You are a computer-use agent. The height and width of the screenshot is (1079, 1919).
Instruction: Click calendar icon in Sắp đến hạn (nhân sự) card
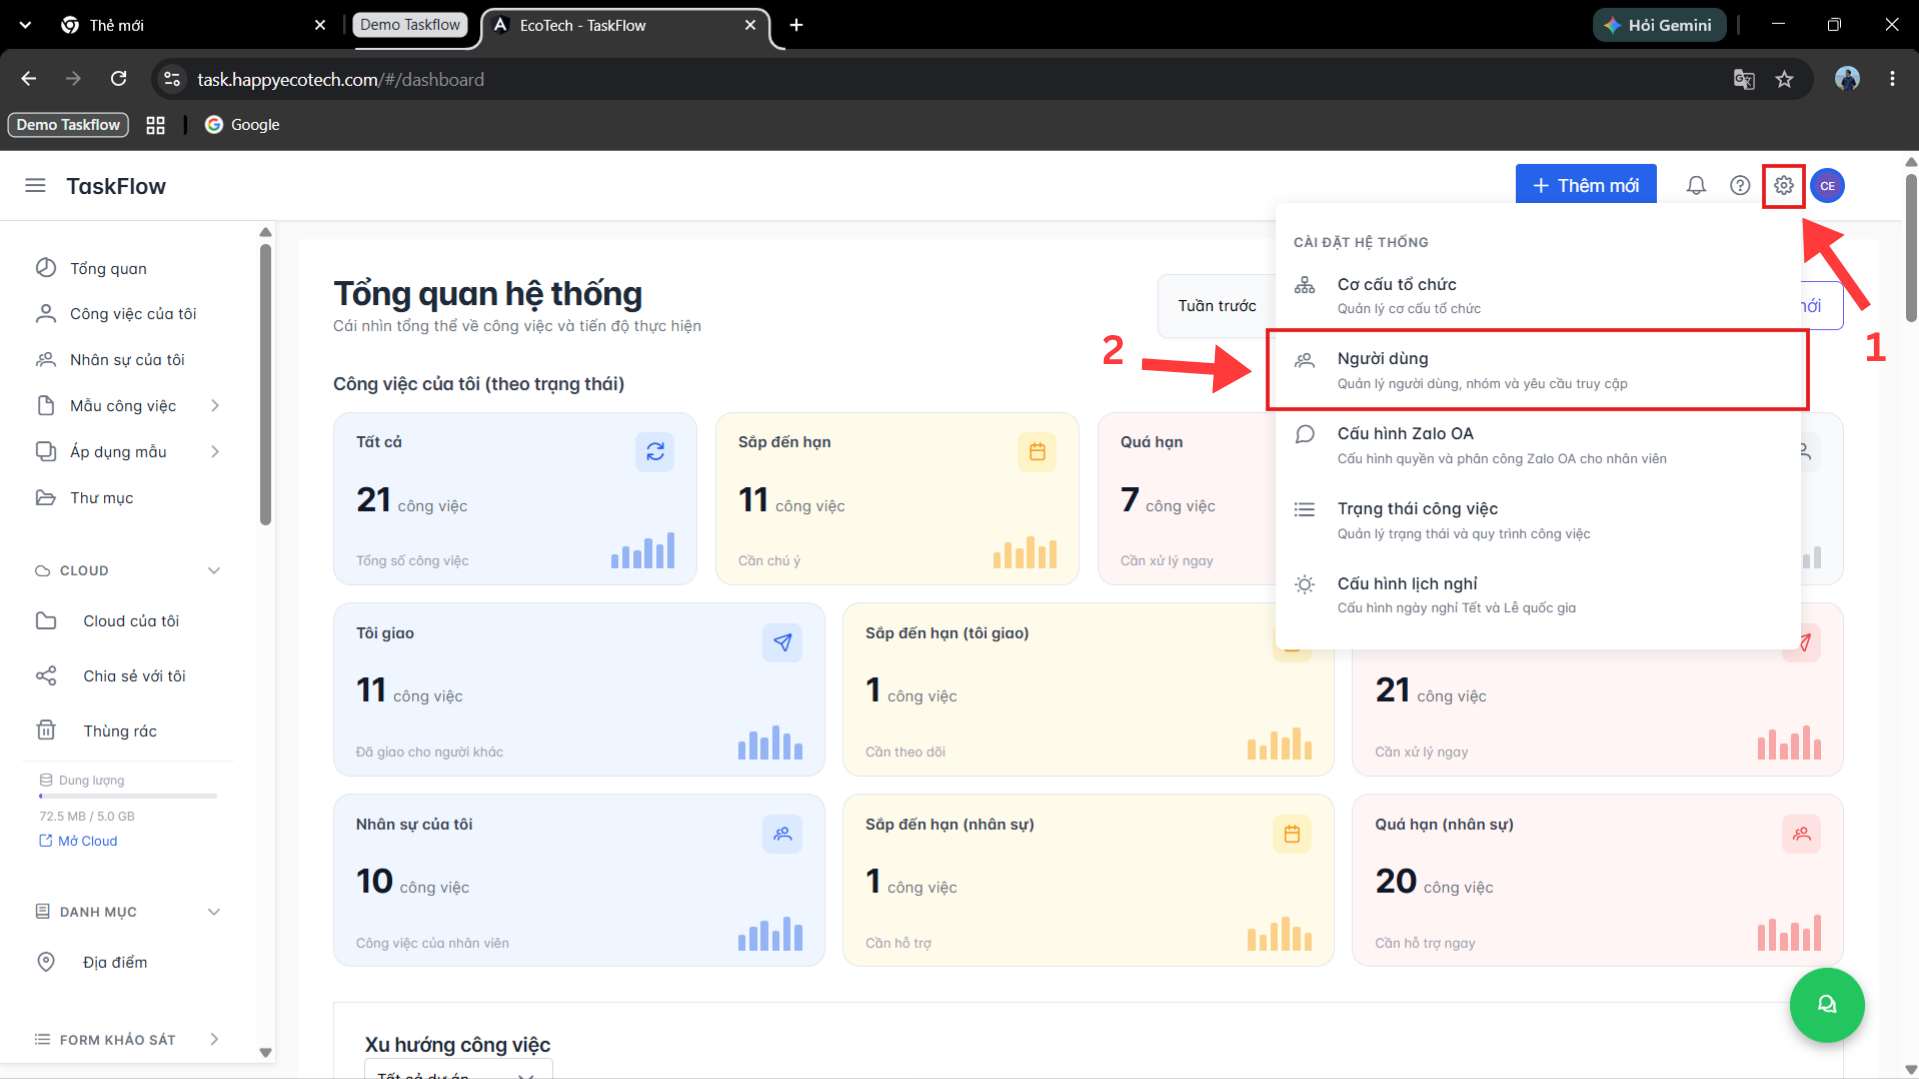1292,834
